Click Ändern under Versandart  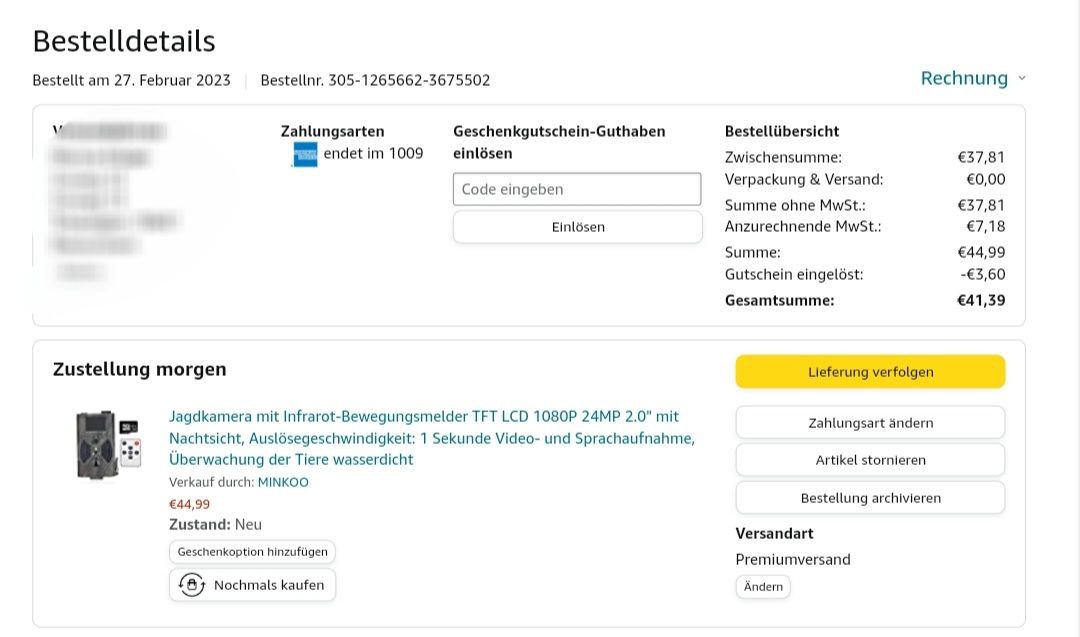(x=763, y=587)
